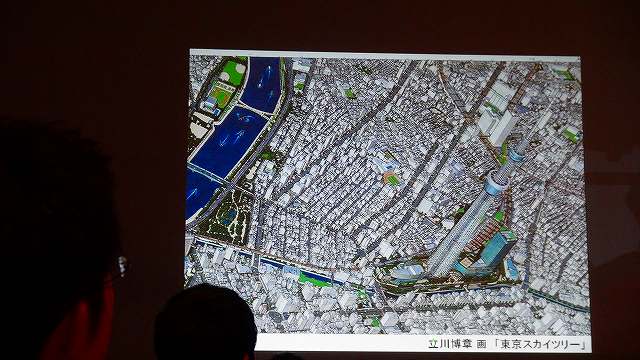The width and height of the screenshot is (640, 360).
Task: Click the green patch right of the Skytree top
Action: point(571,134)
